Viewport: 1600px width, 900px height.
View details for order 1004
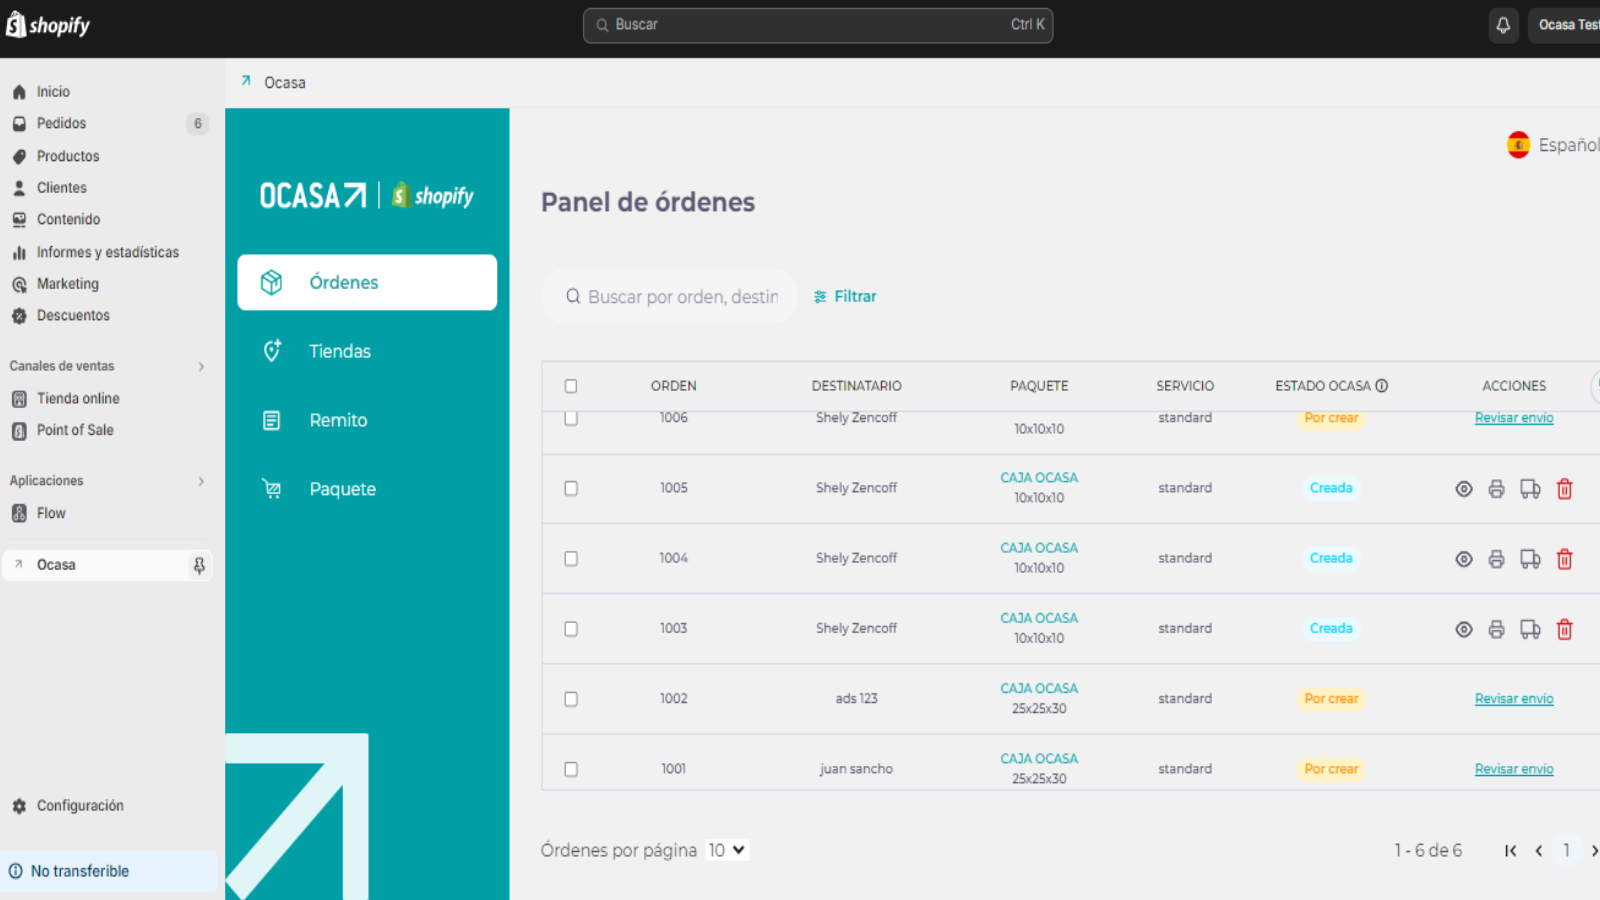click(1464, 559)
